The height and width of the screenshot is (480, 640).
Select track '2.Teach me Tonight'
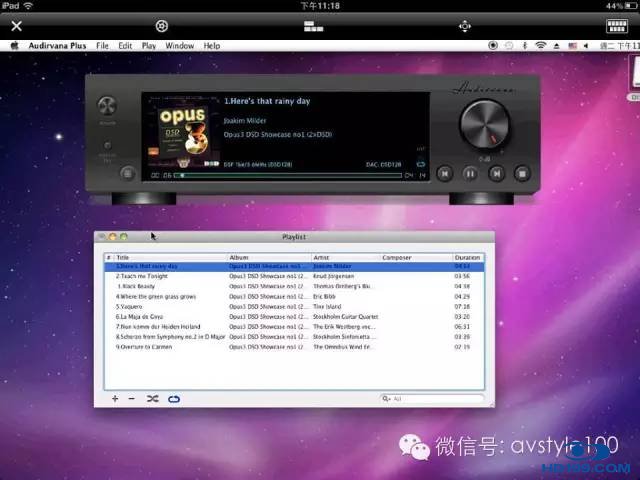[294, 276]
